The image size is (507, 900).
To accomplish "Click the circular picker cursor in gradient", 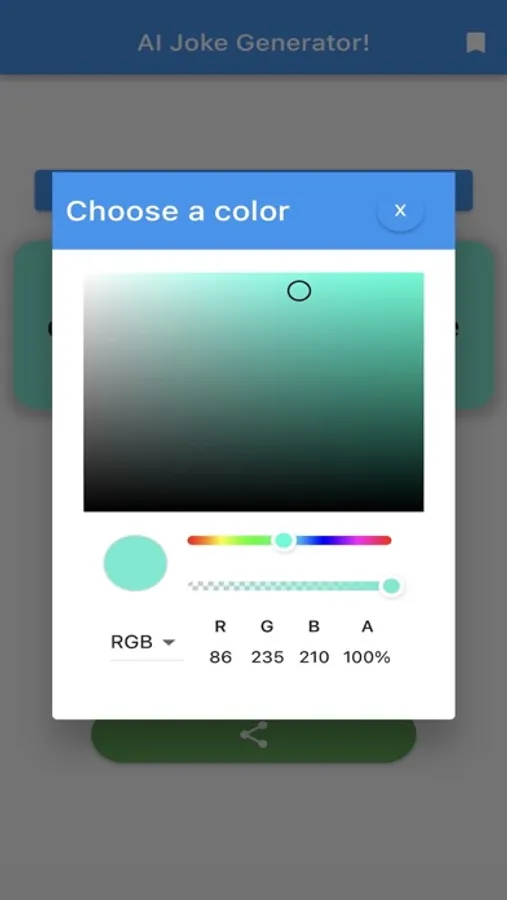I will tap(299, 292).
